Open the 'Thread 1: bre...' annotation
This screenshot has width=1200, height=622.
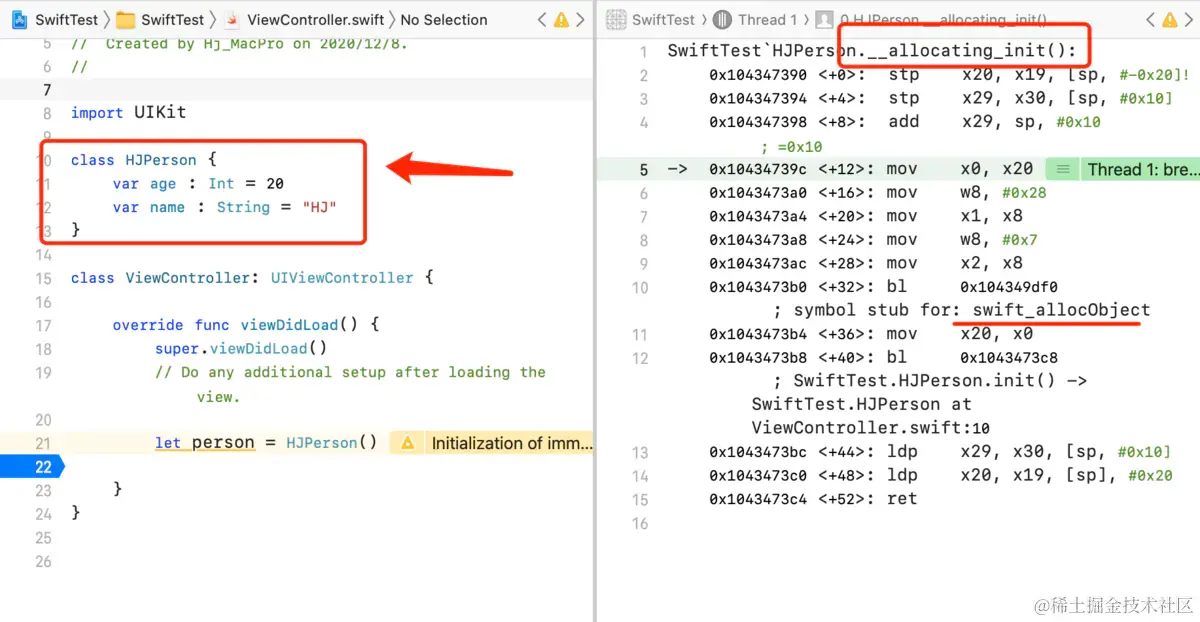(1141, 169)
